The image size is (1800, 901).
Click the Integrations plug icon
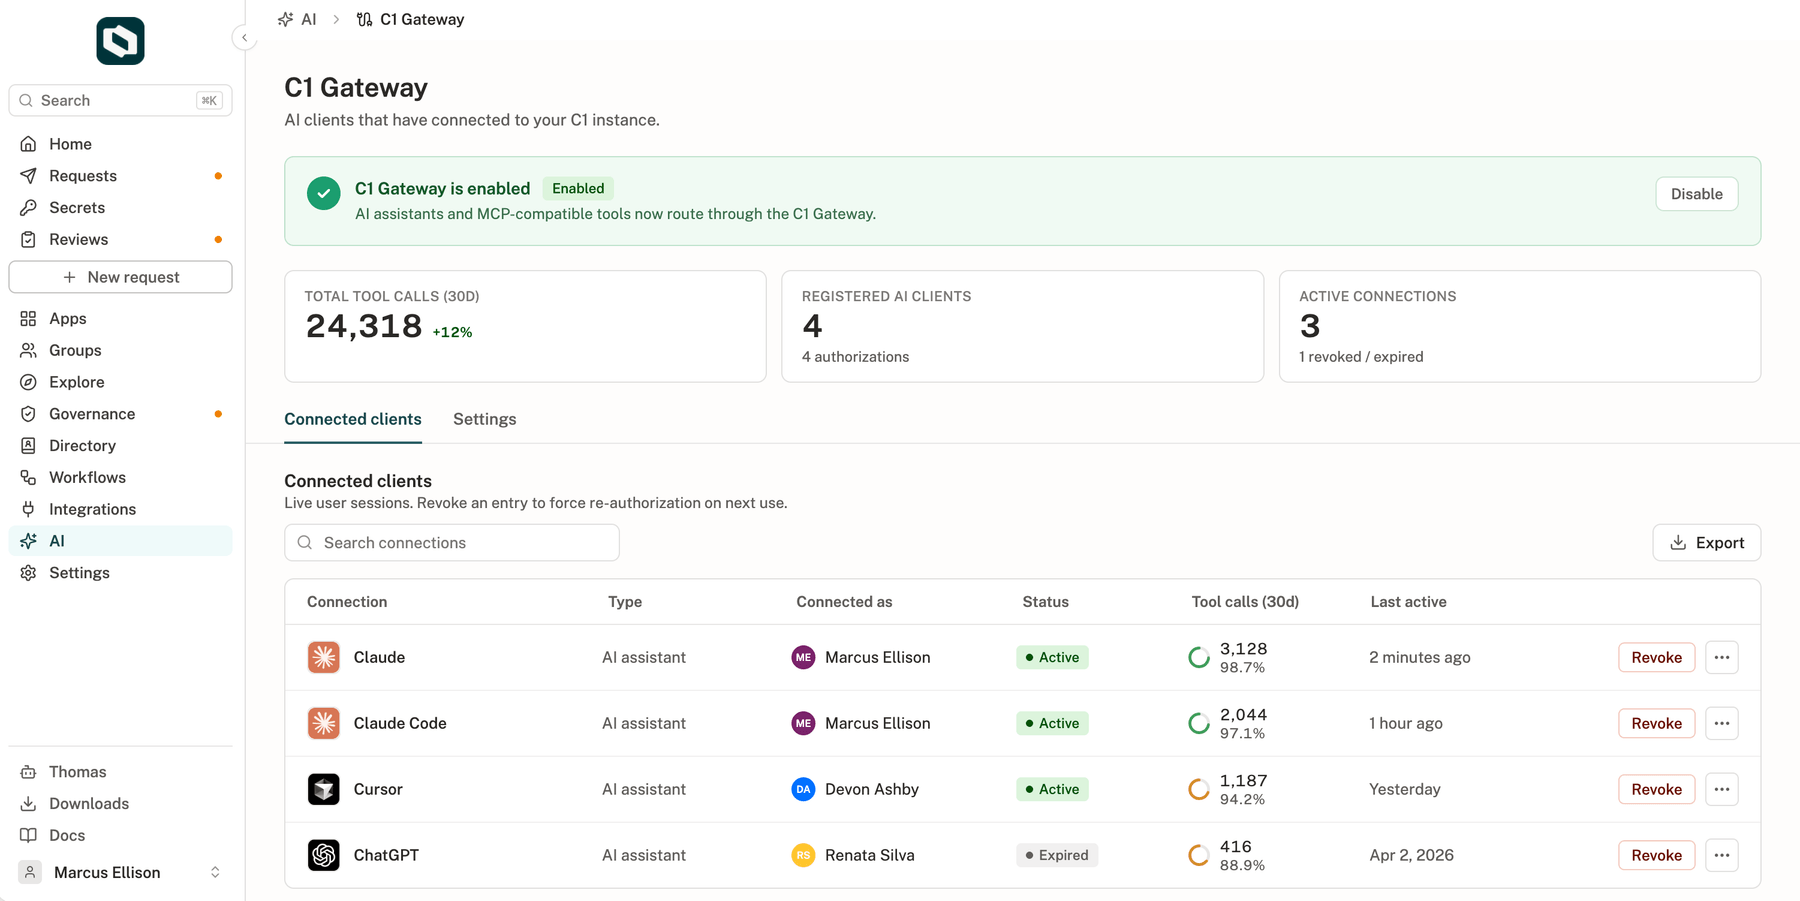28,510
